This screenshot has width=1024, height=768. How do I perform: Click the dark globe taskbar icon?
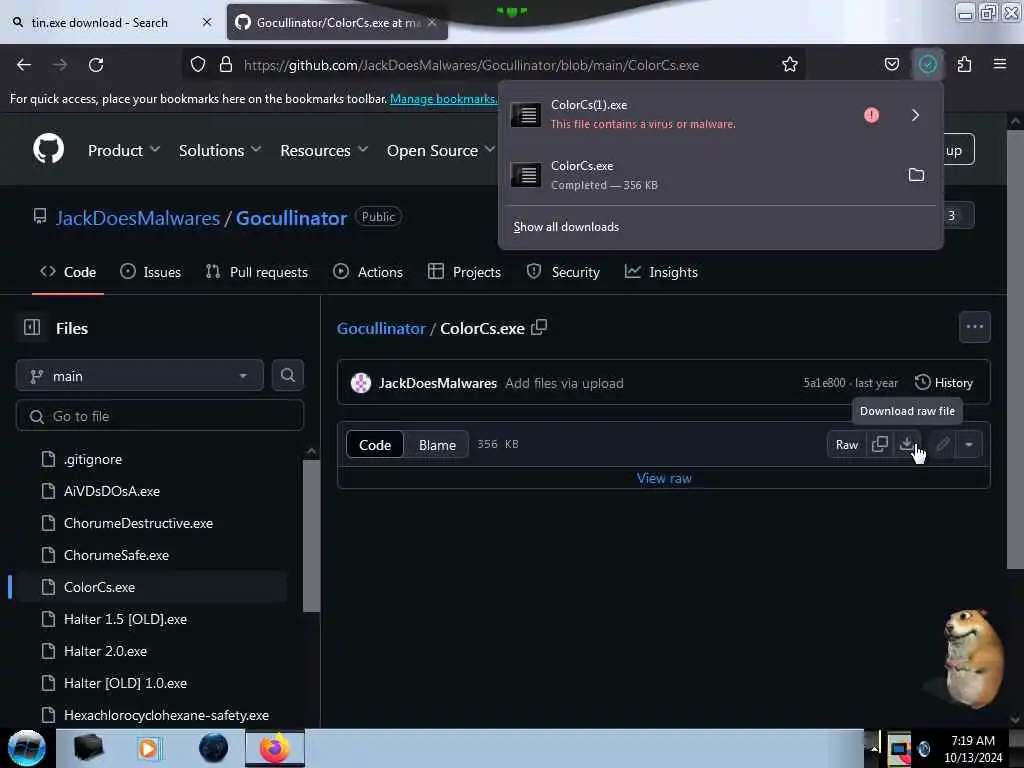(x=214, y=748)
